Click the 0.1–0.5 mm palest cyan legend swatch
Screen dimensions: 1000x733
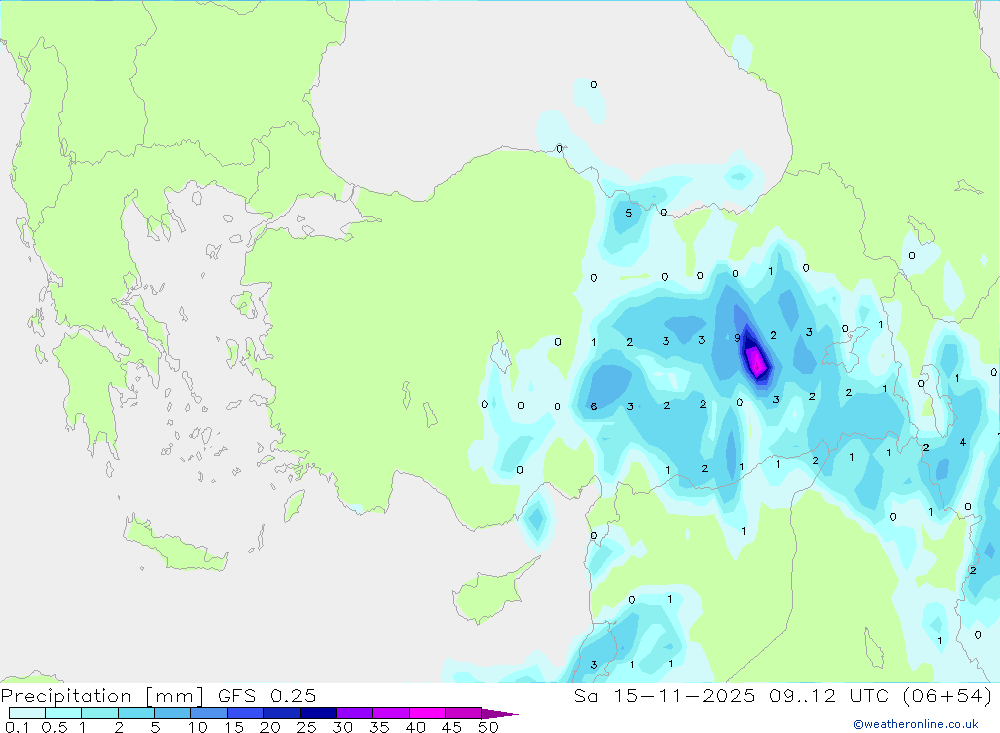click(x=27, y=713)
